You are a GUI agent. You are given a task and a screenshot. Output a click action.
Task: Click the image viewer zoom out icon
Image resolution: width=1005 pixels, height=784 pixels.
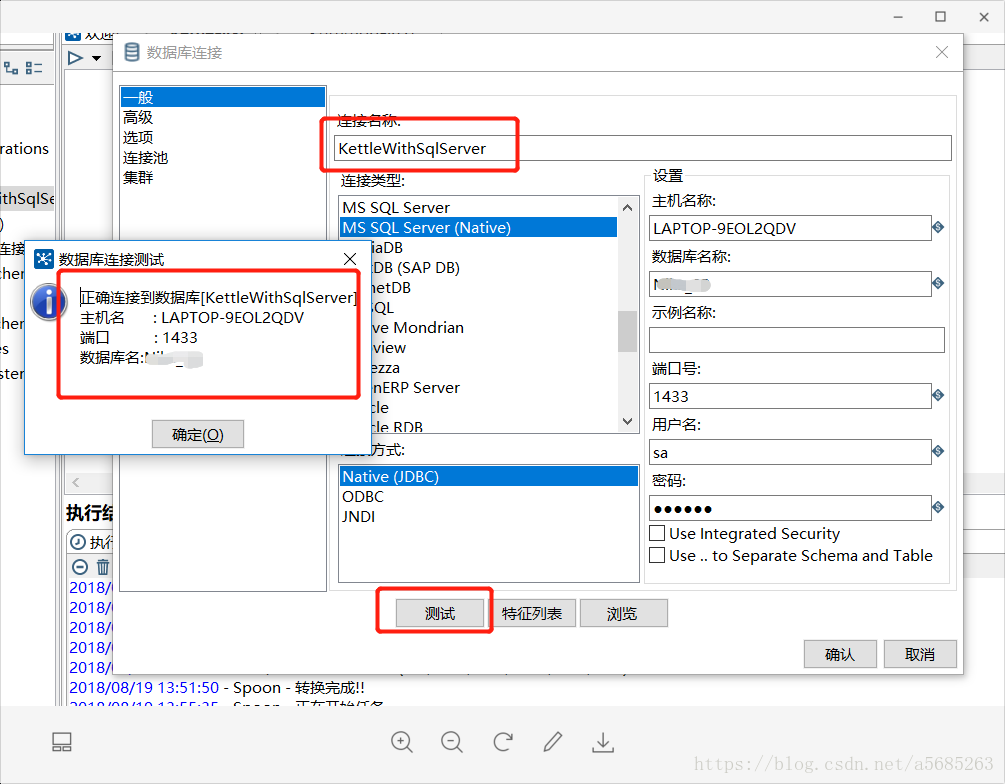pos(452,742)
